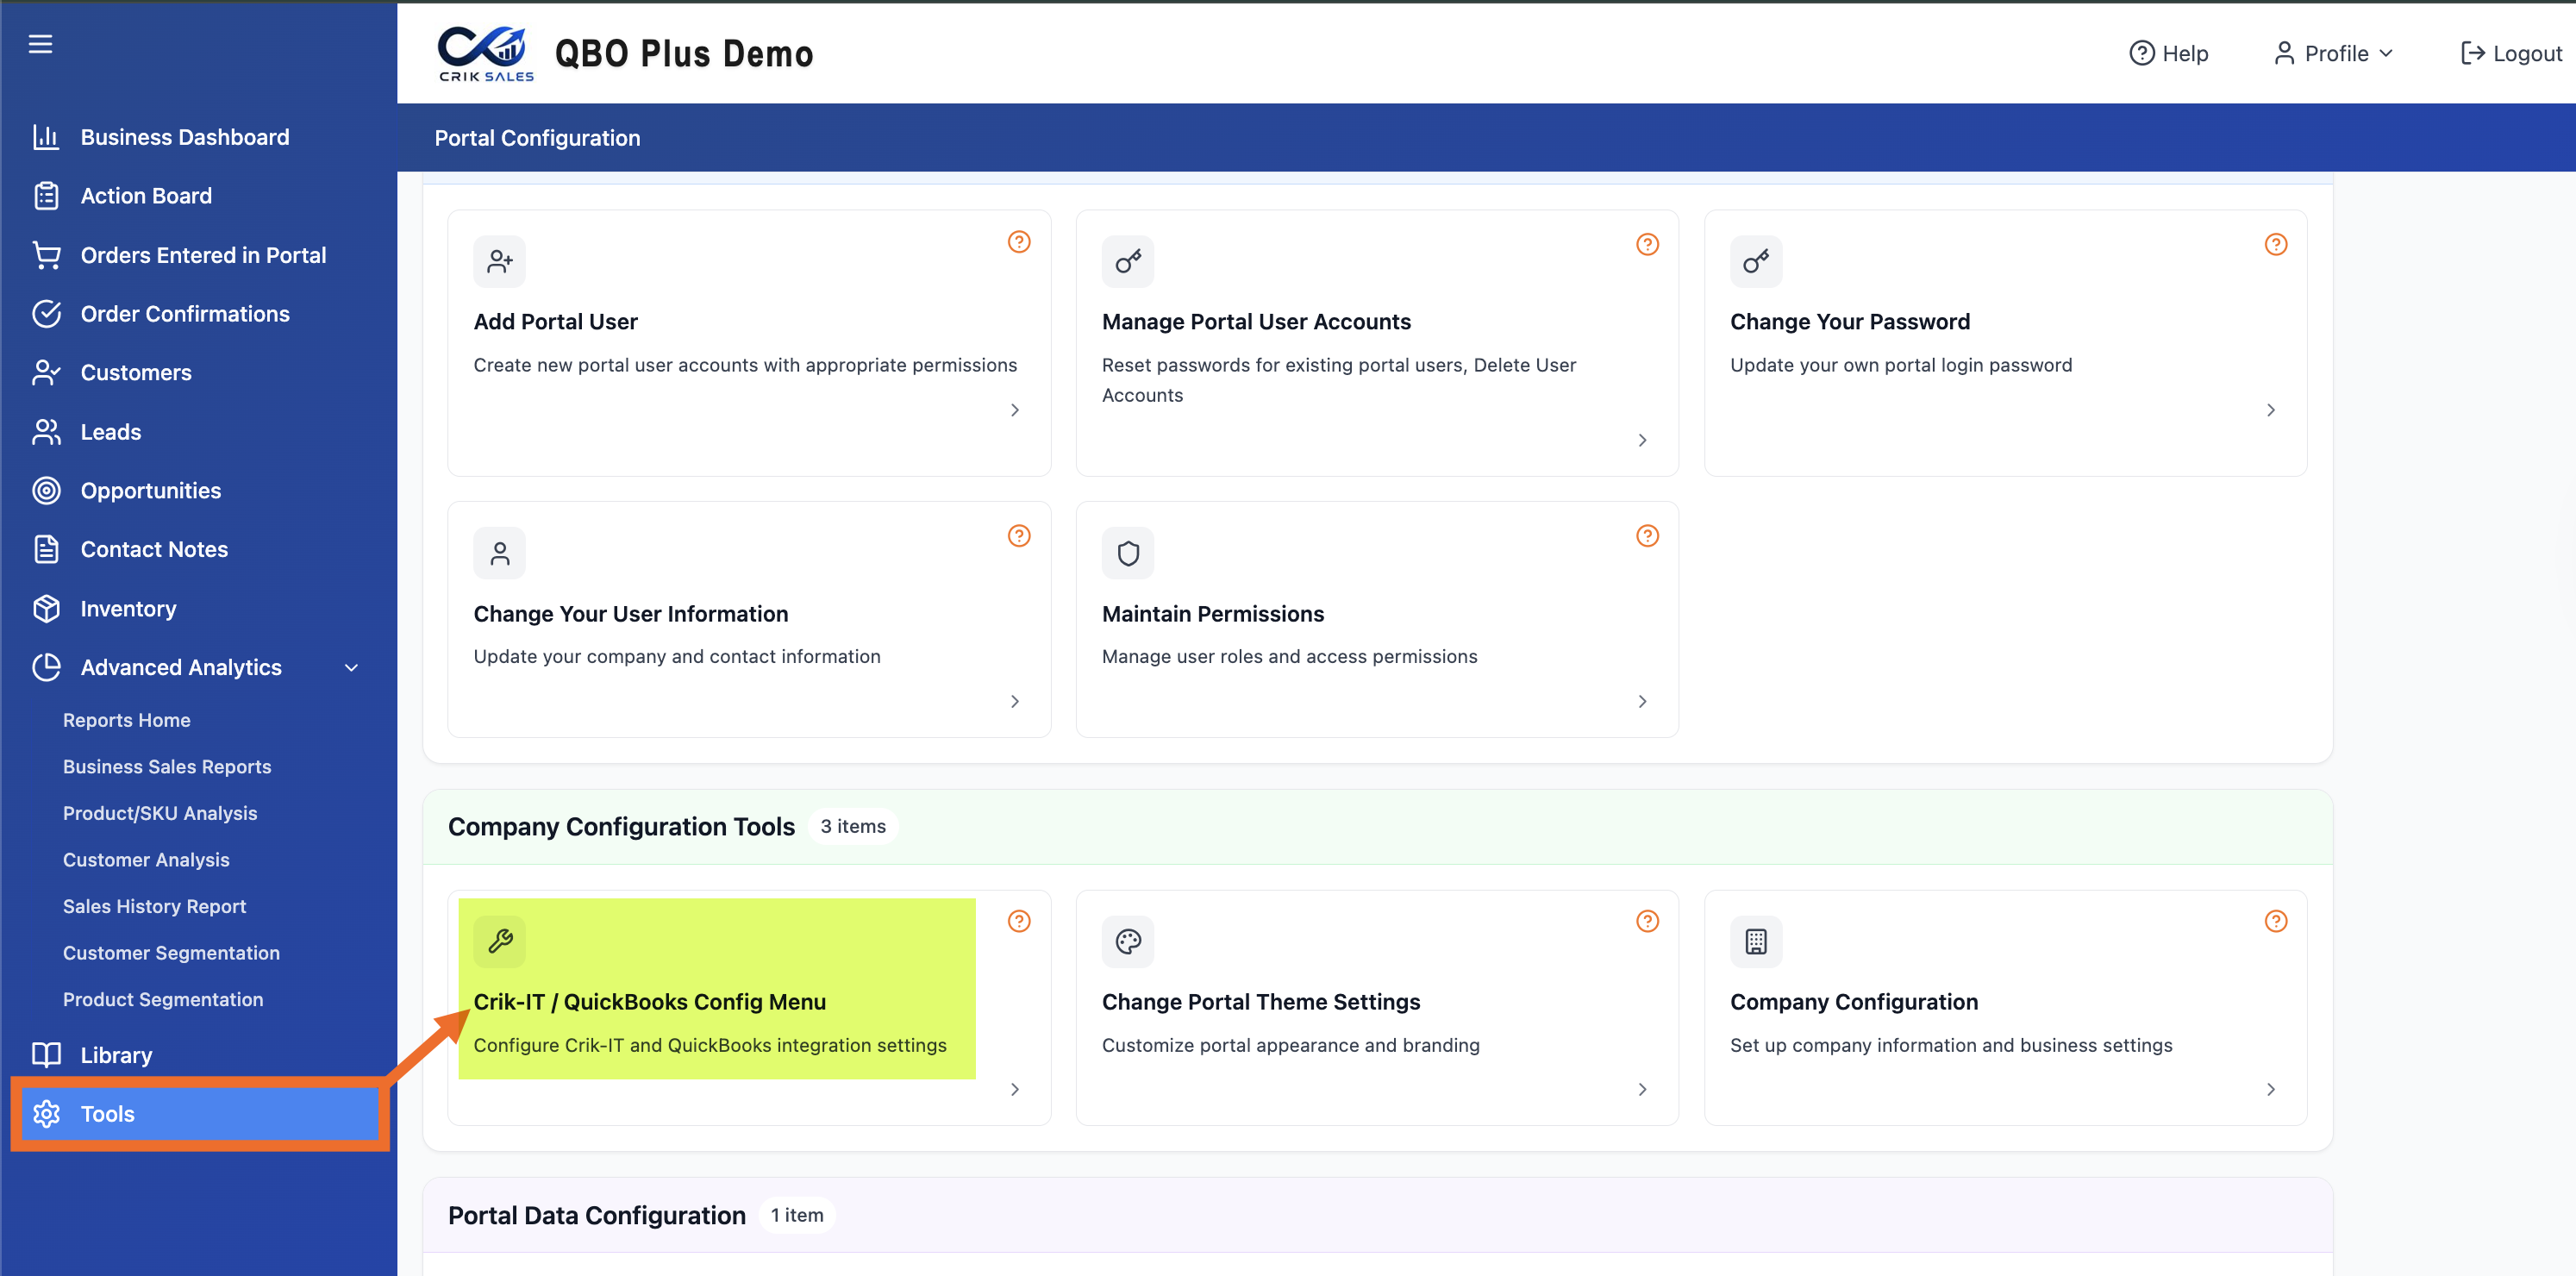Show help for Company Configuration
The image size is (2576, 1276).
pyautogui.click(x=2276, y=921)
